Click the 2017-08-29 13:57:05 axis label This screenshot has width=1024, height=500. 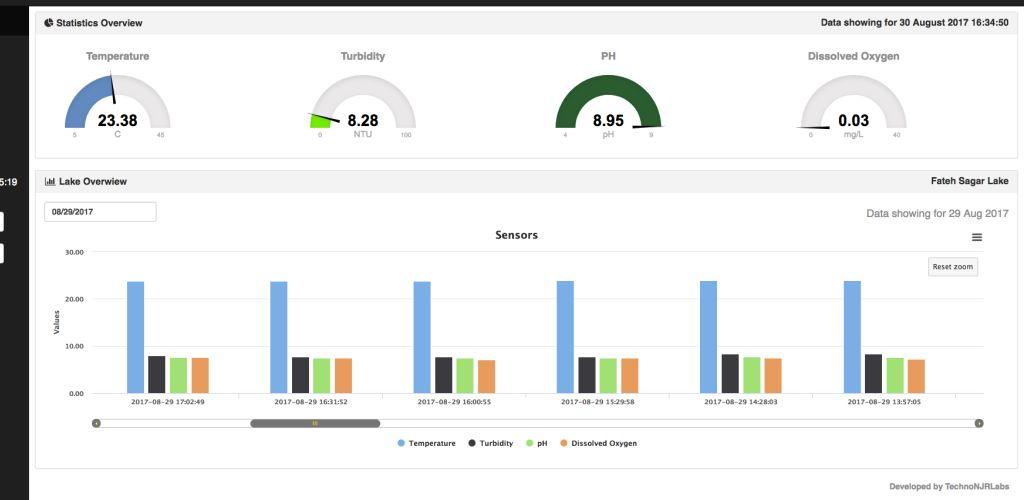click(x=884, y=402)
